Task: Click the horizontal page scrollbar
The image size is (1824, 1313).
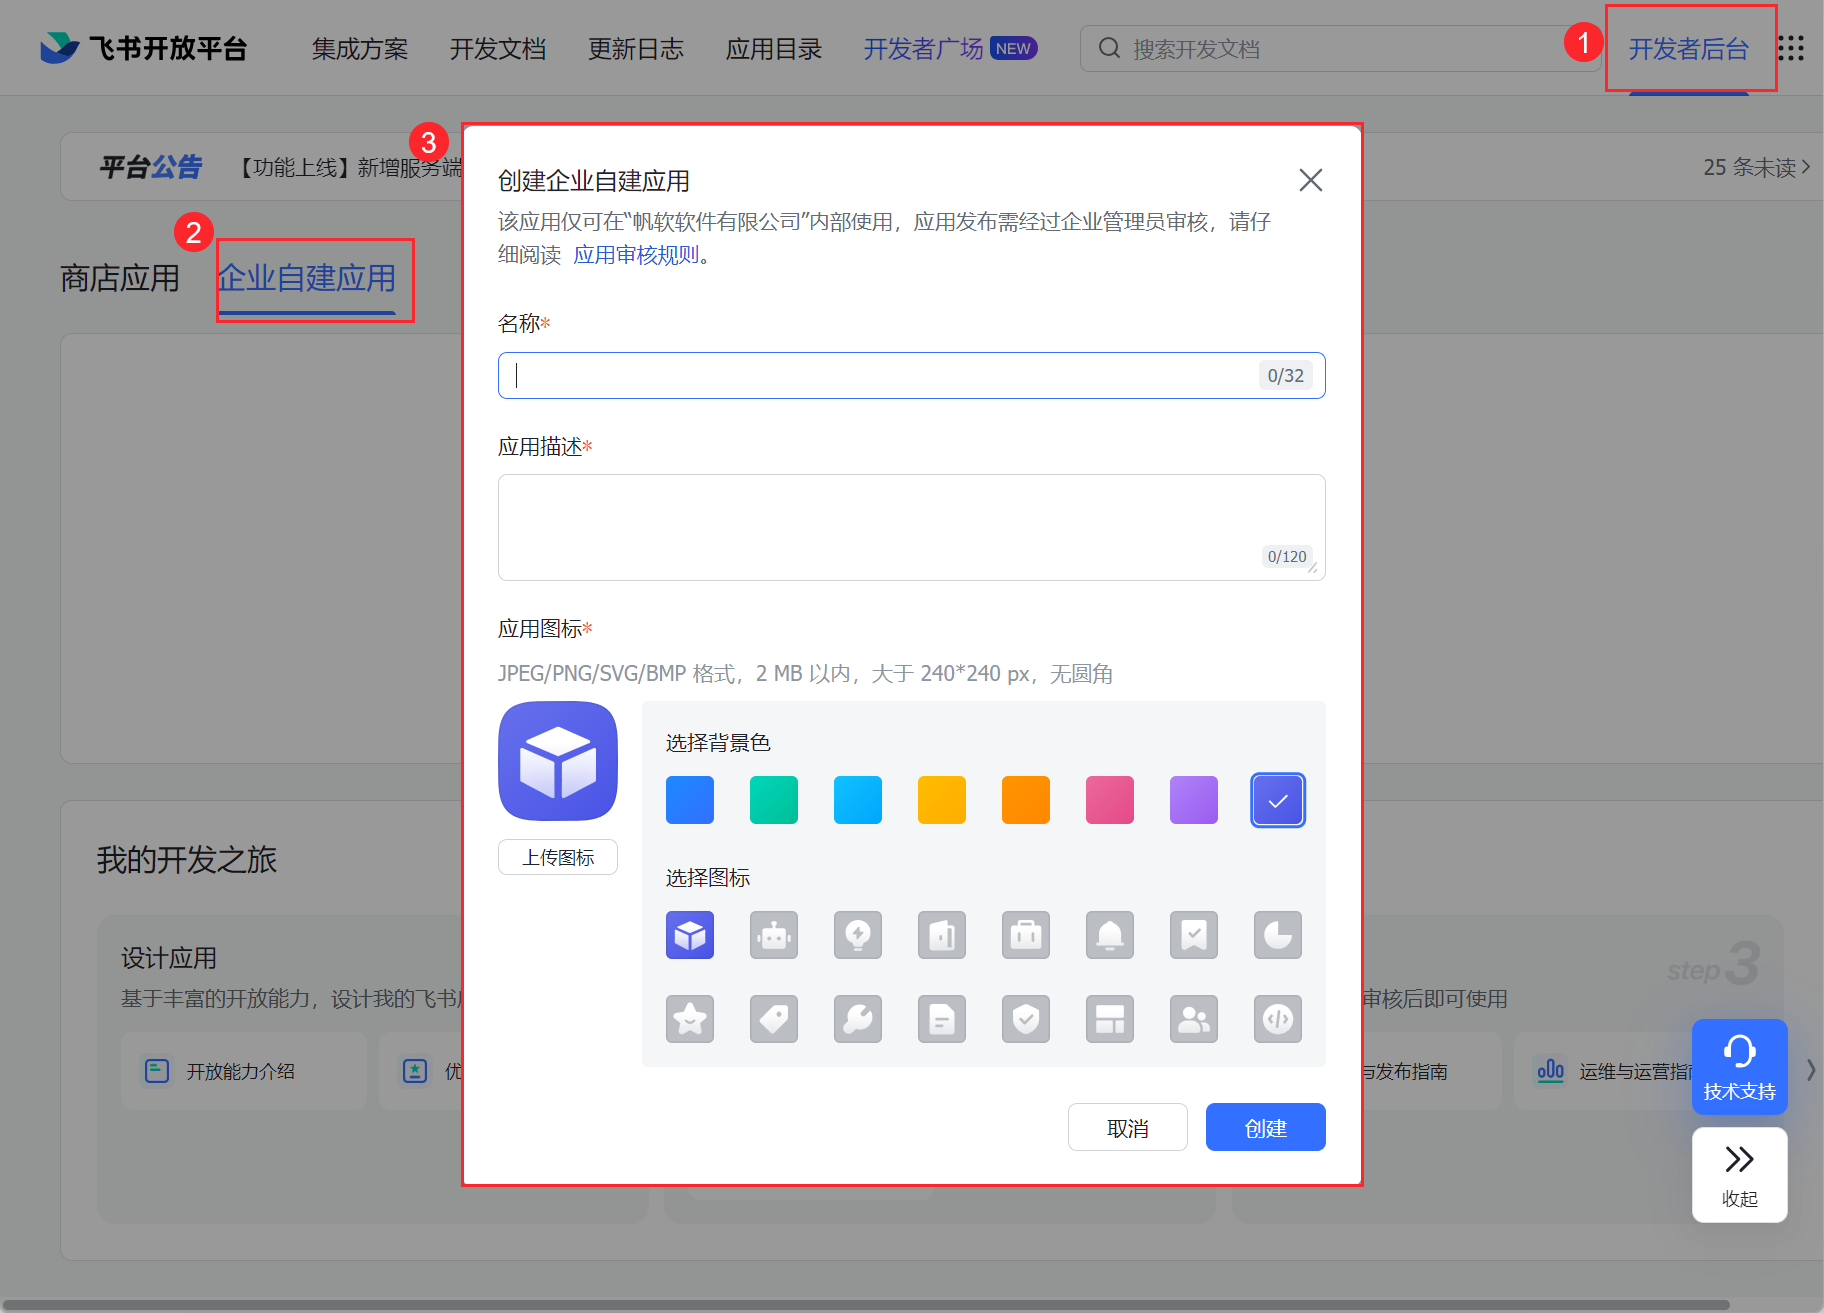Action: coord(864,1305)
